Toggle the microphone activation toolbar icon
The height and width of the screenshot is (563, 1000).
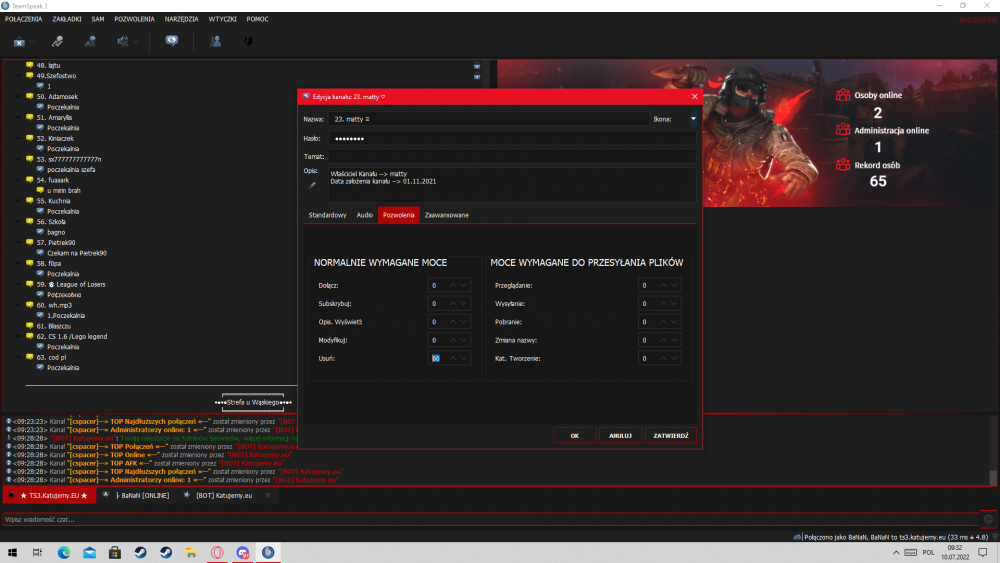57,41
